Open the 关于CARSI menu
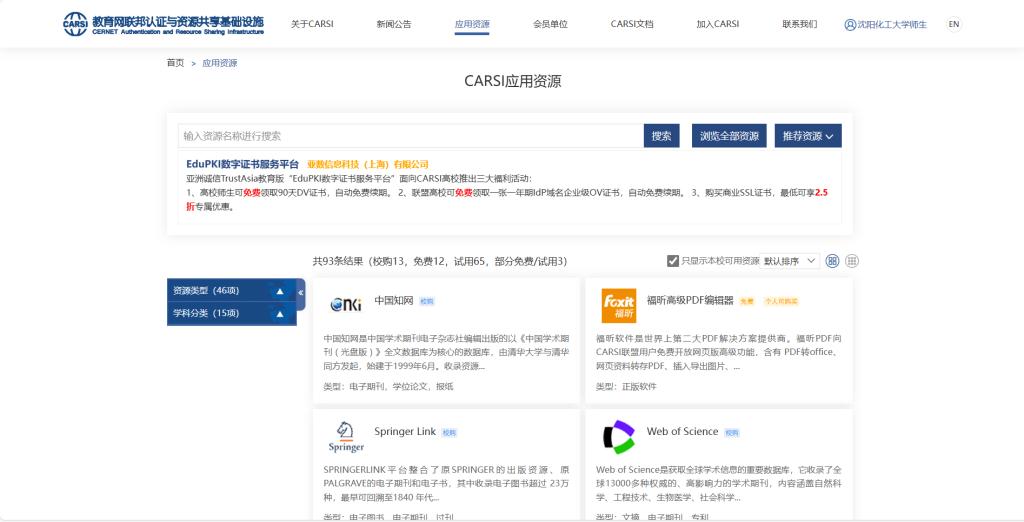The height and width of the screenshot is (522, 1024). pyautogui.click(x=312, y=24)
